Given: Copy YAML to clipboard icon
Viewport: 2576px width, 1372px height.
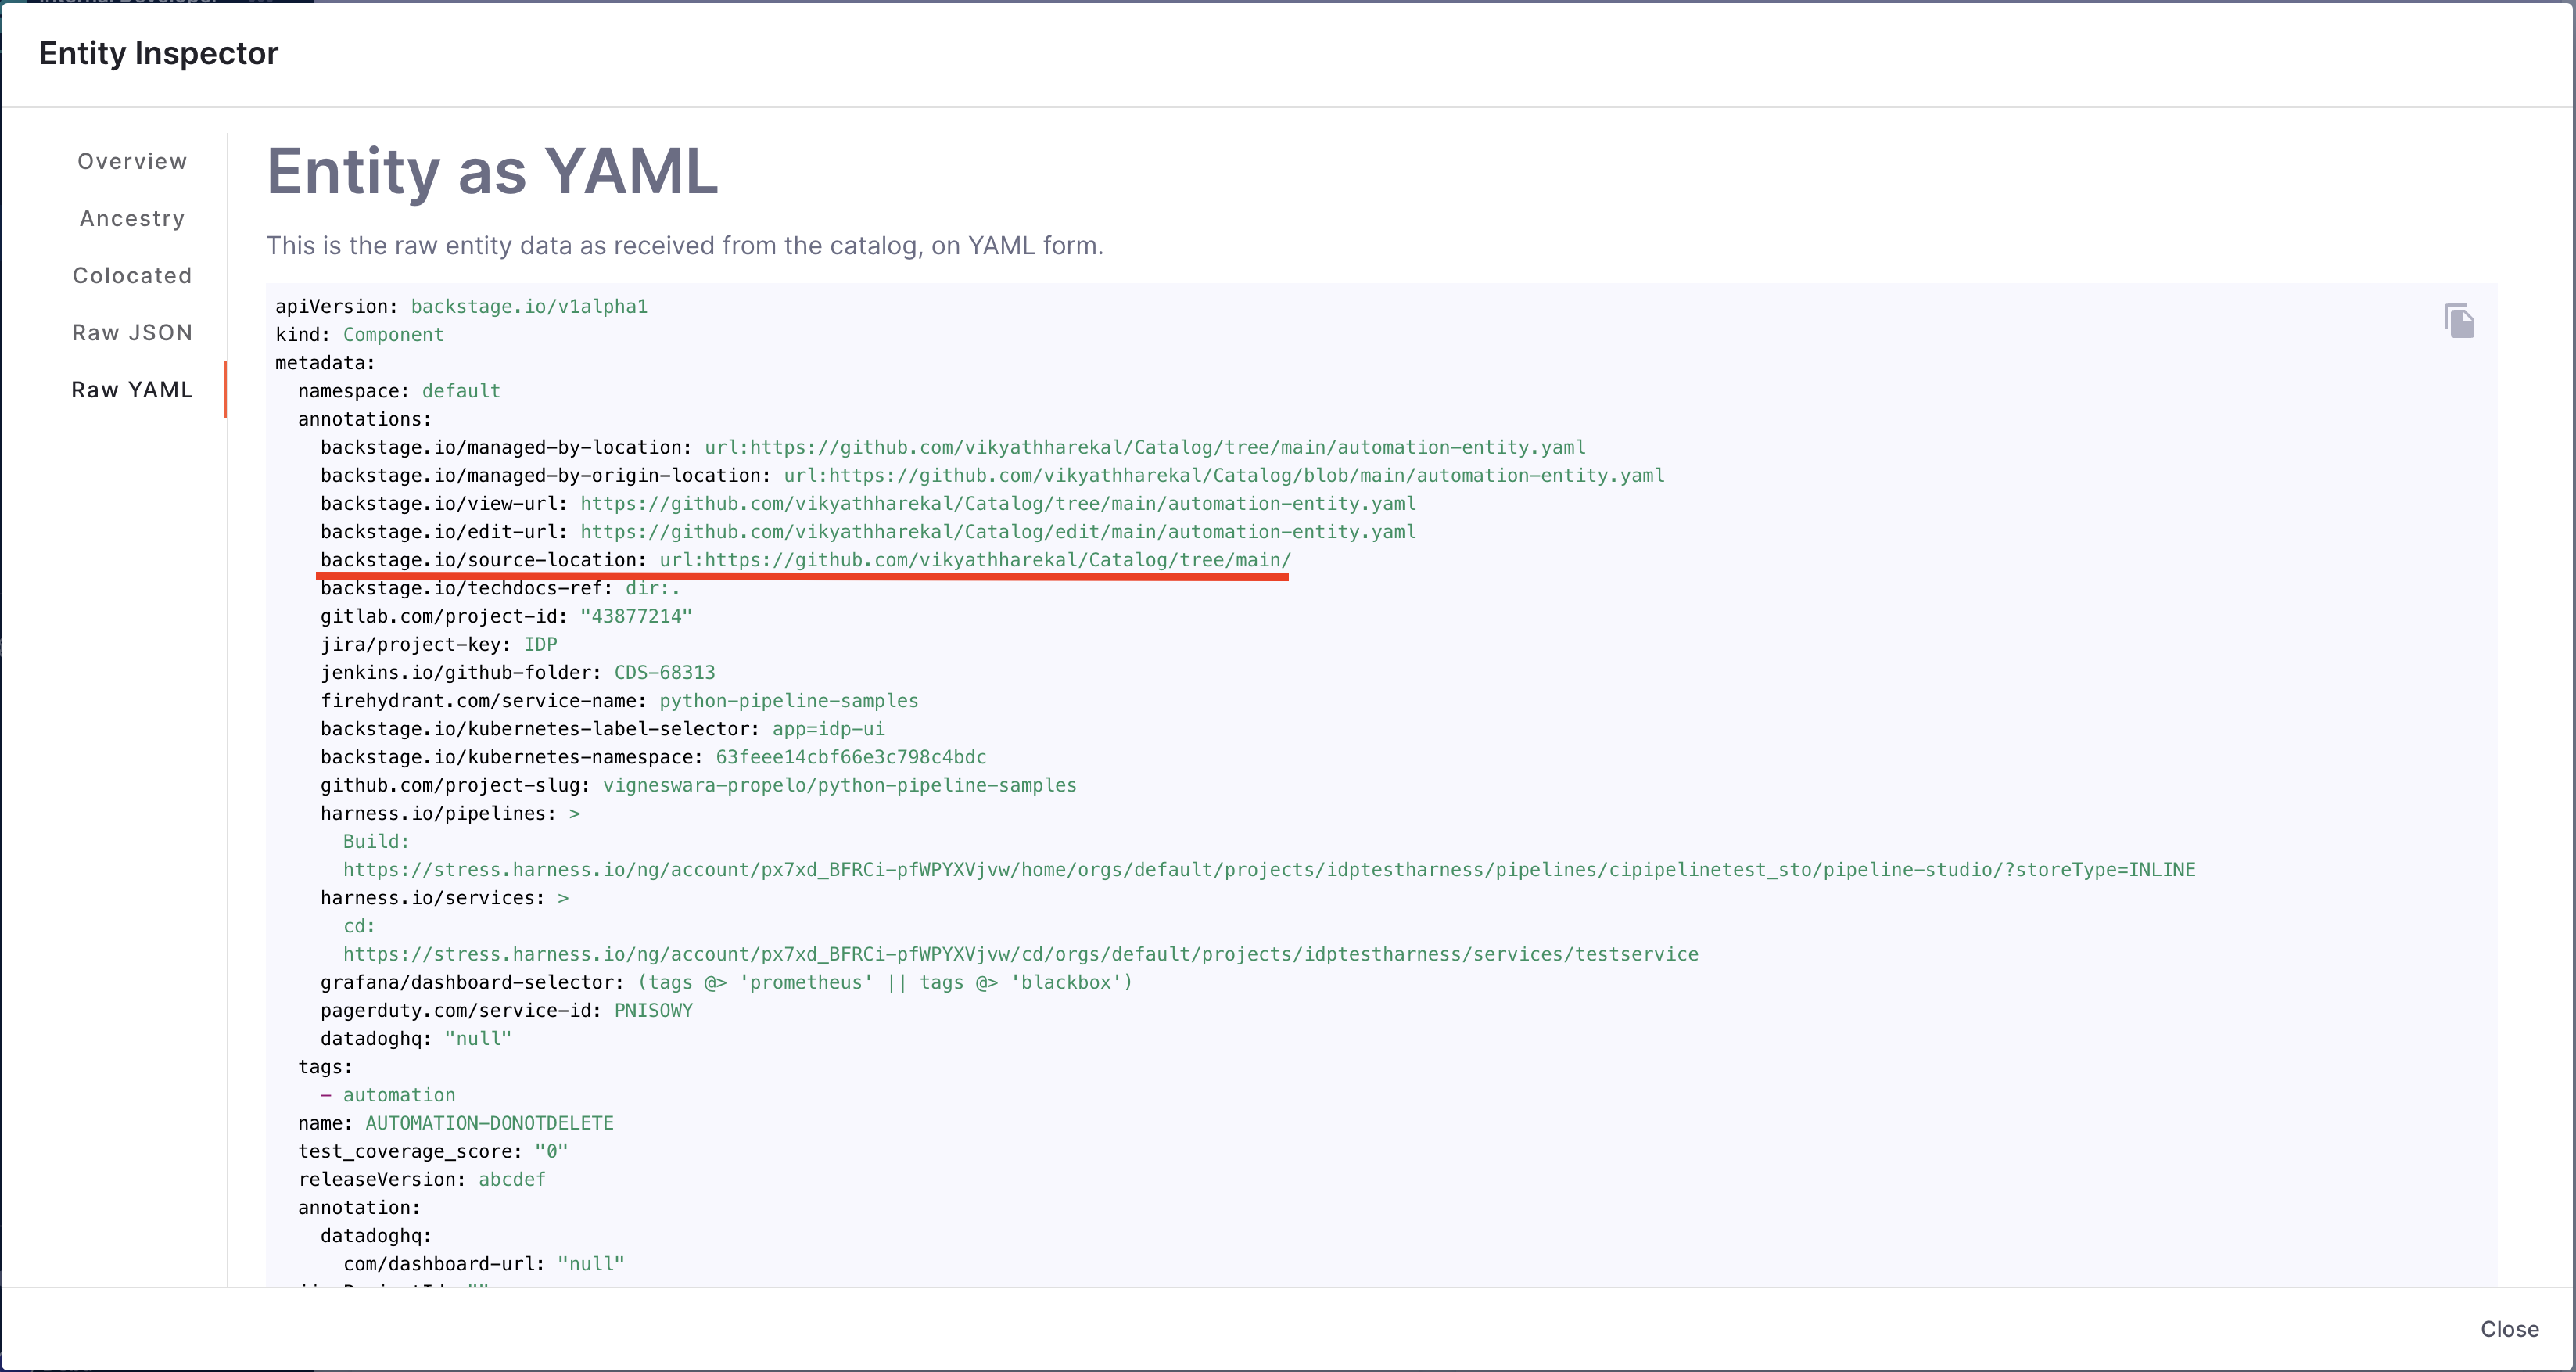Looking at the screenshot, I should coord(2459,321).
